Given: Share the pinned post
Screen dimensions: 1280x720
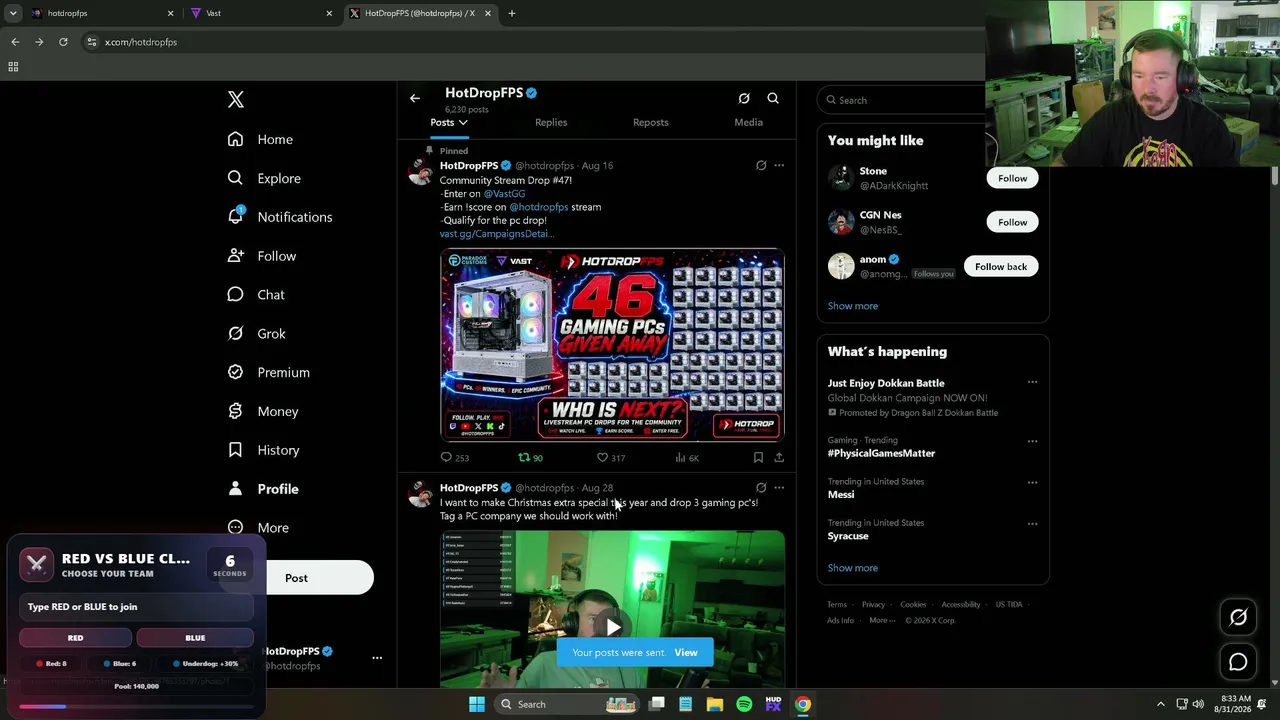Looking at the screenshot, I should [779, 458].
